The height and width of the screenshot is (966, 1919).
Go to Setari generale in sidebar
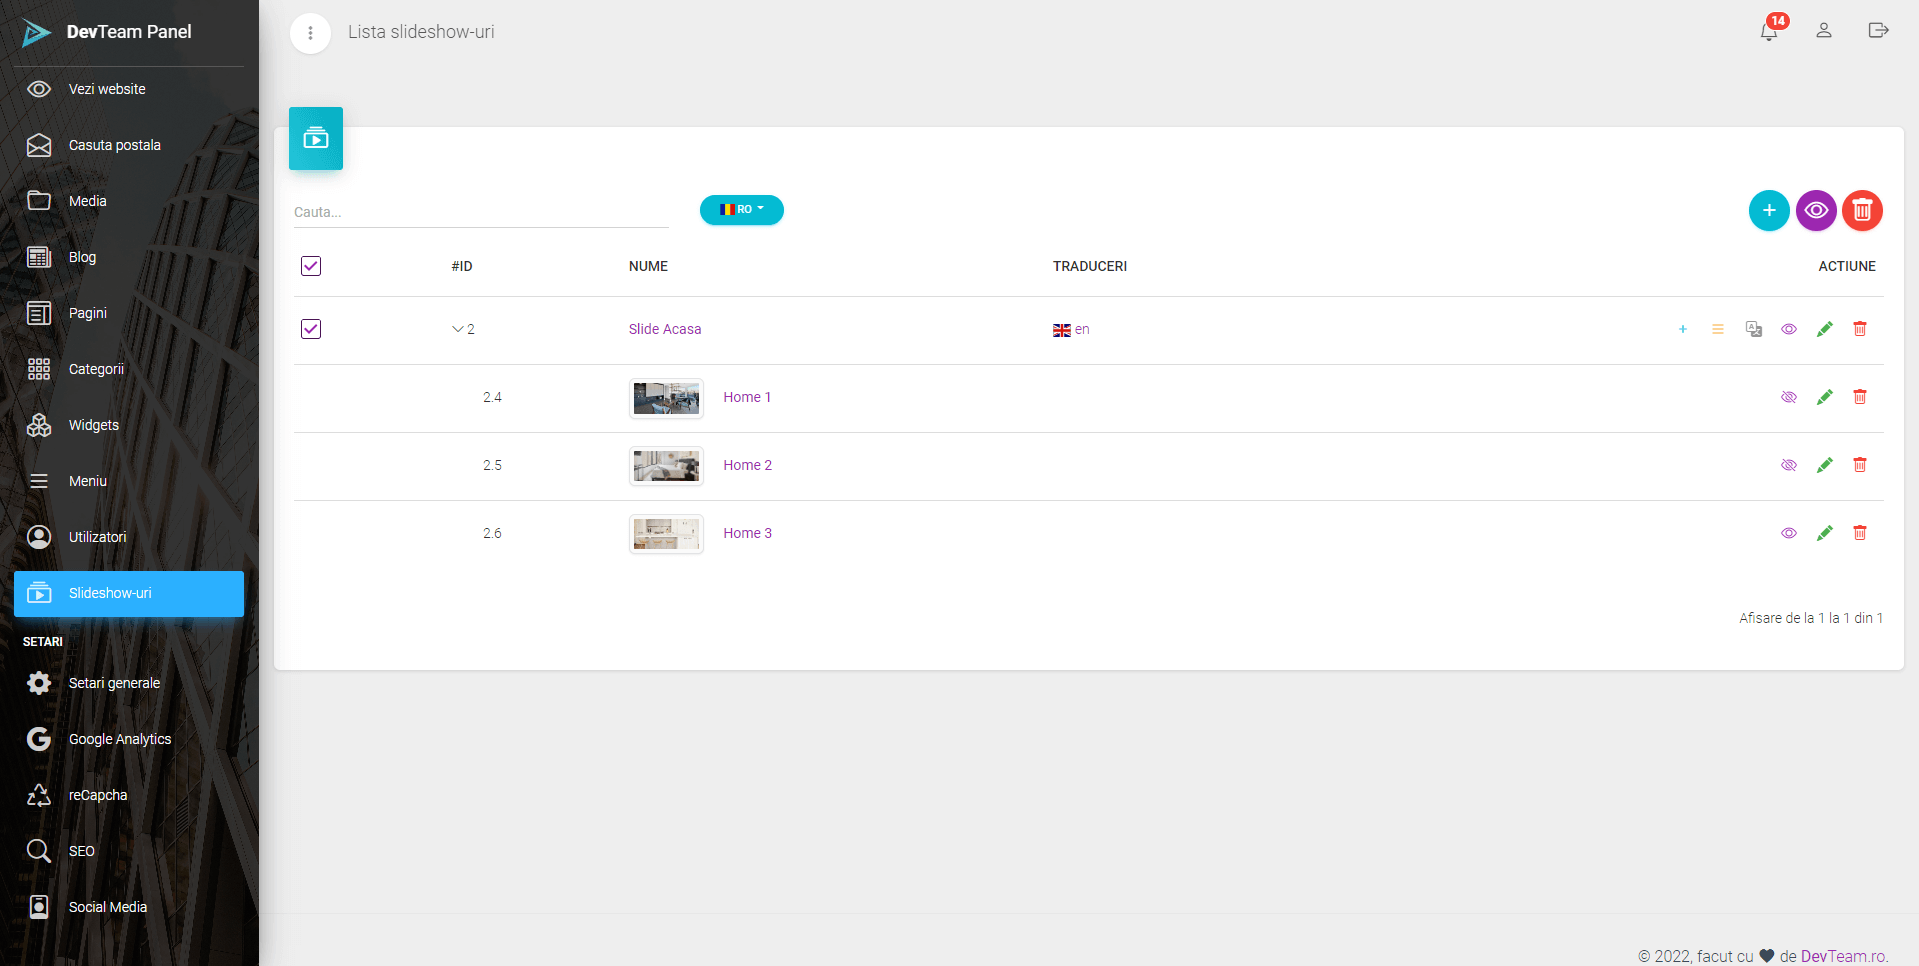point(114,683)
